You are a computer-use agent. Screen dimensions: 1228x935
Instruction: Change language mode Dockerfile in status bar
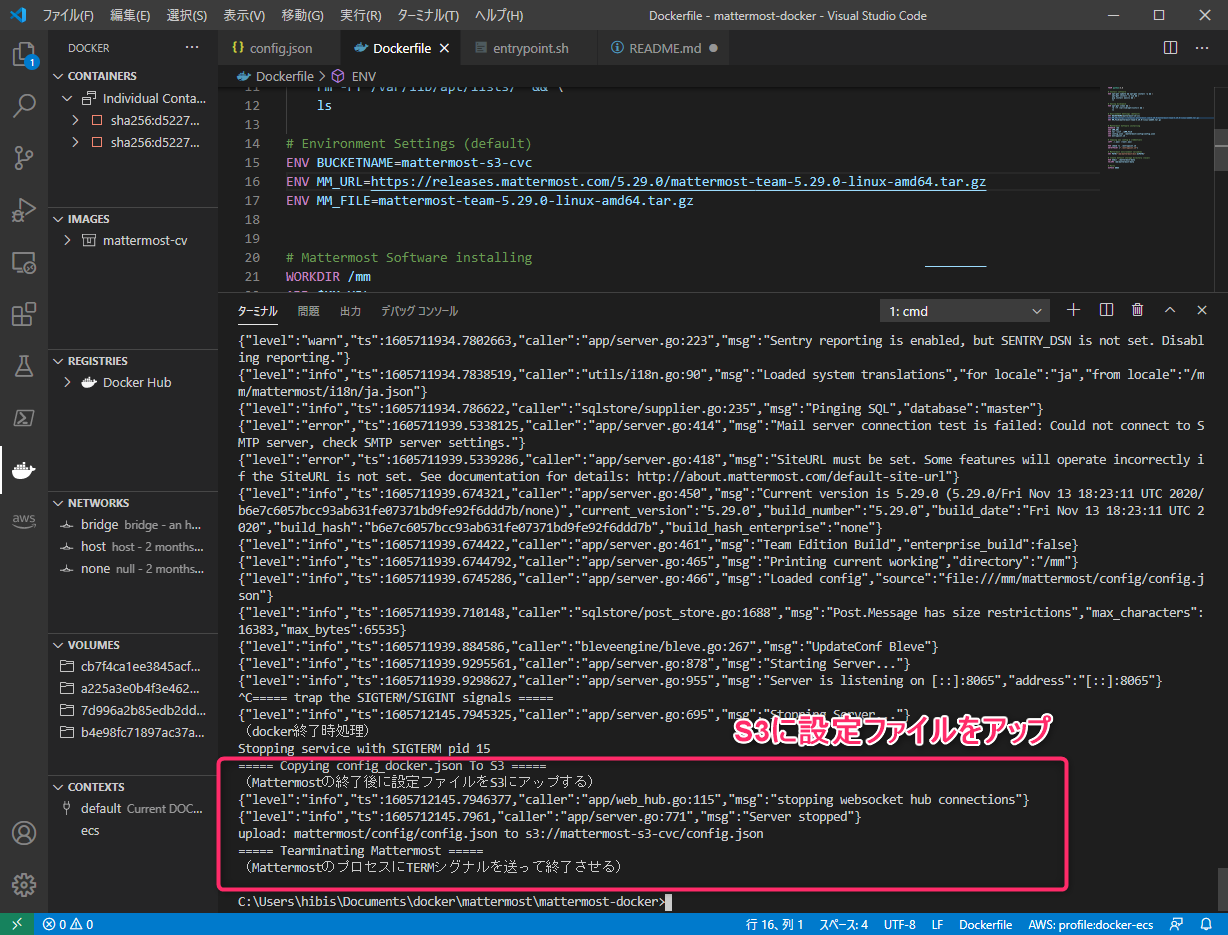click(x=985, y=924)
